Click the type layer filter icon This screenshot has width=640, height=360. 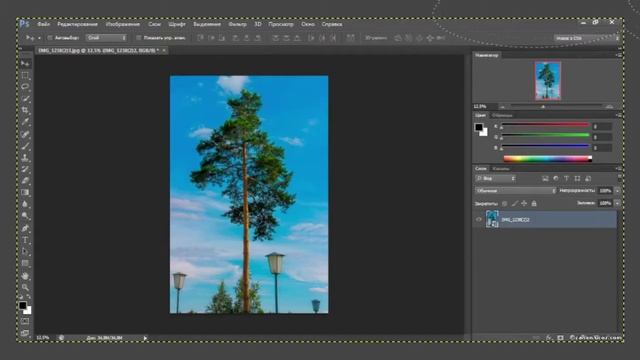(x=566, y=178)
